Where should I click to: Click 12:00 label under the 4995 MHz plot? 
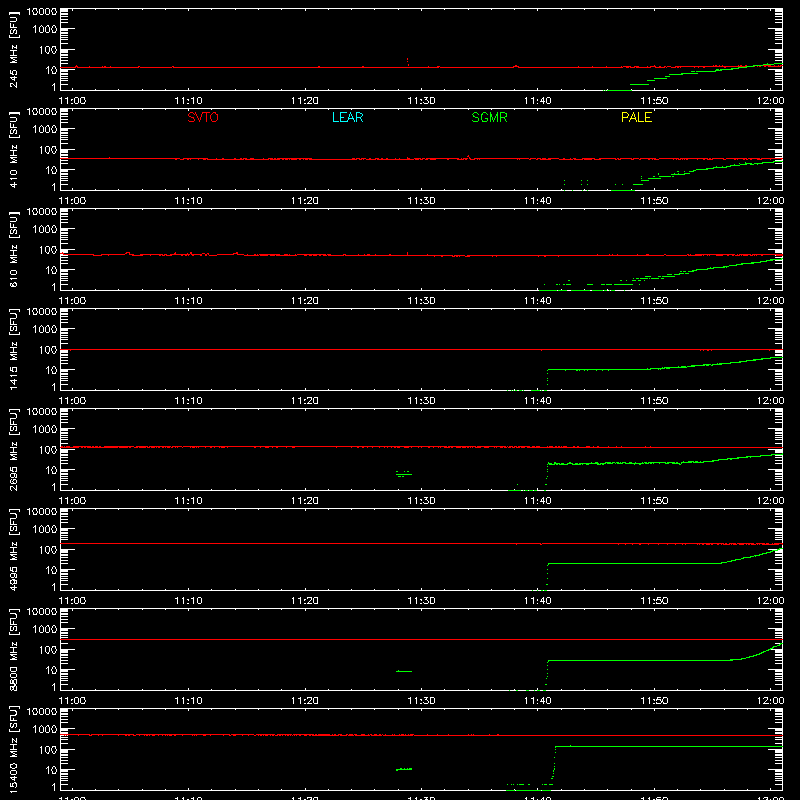pos(770,601)
